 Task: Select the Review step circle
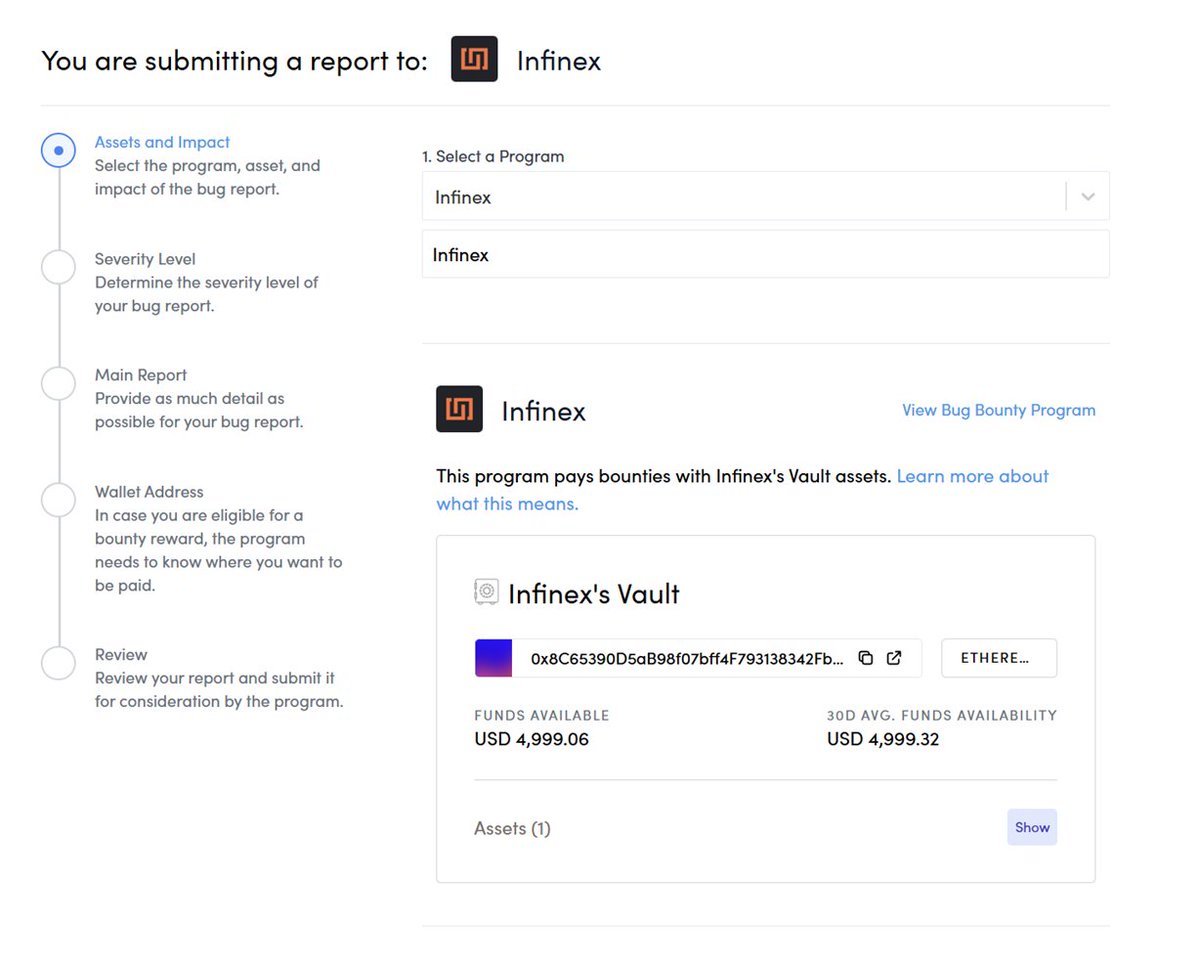click(59, 663)
